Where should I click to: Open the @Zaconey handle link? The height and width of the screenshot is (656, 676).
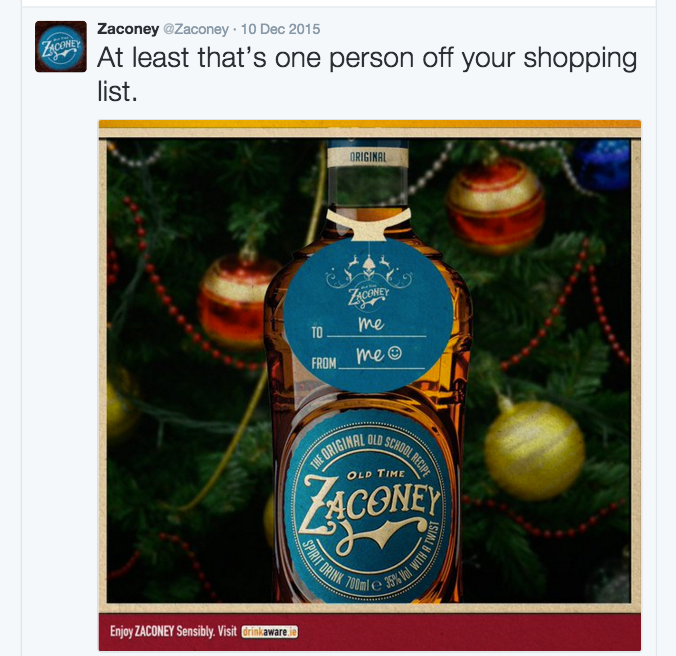196,29
